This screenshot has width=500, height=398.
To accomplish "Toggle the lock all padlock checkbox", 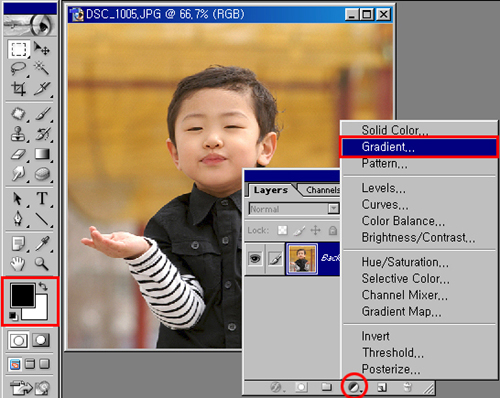I will 333,230.
